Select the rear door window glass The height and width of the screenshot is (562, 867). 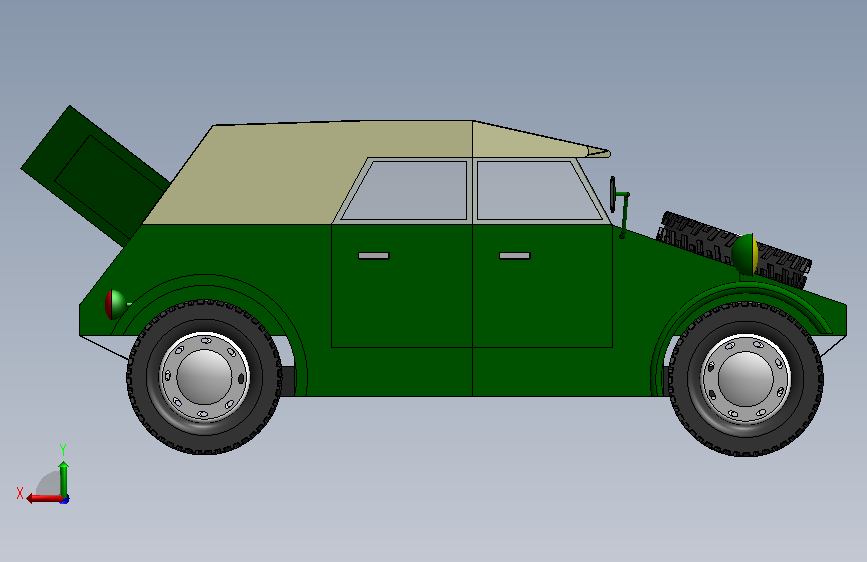click(x=409, y=190)
